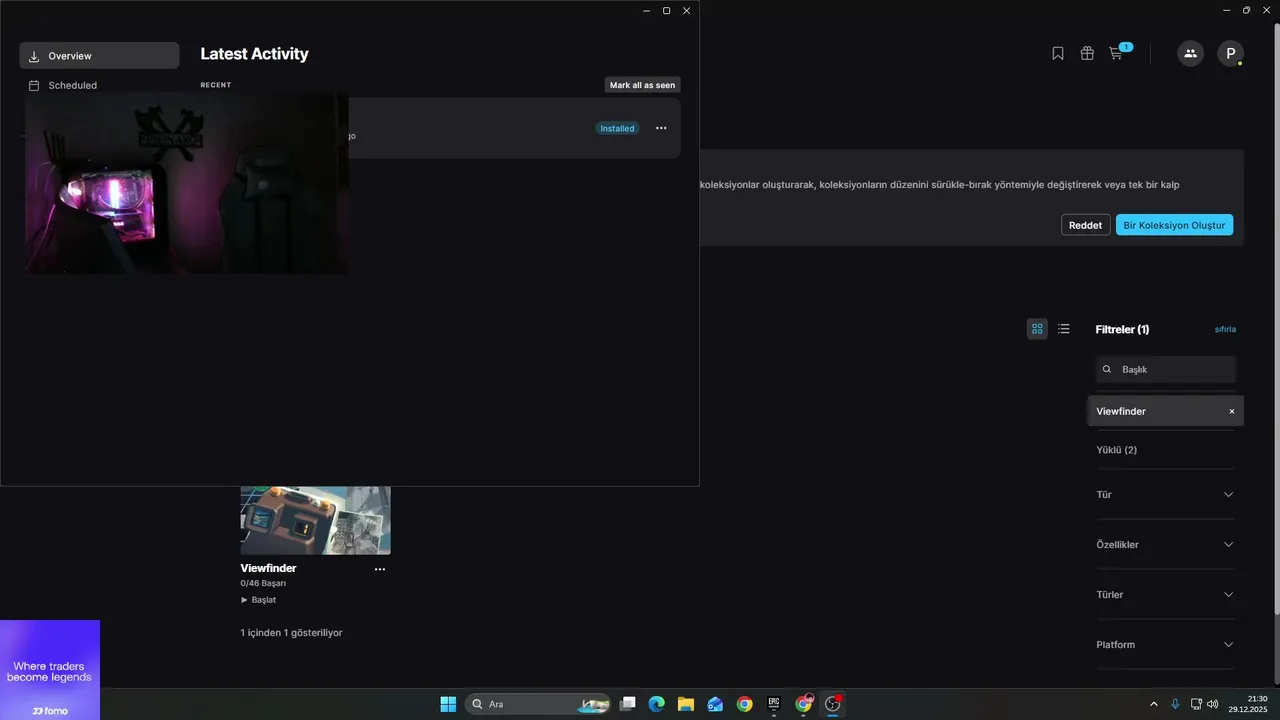Image resolution: width=1280 pixels, height=720 pixels.
Task: Close the Epic Games Launcher window
Action: pyautogui.click(x=1266, y=10)
